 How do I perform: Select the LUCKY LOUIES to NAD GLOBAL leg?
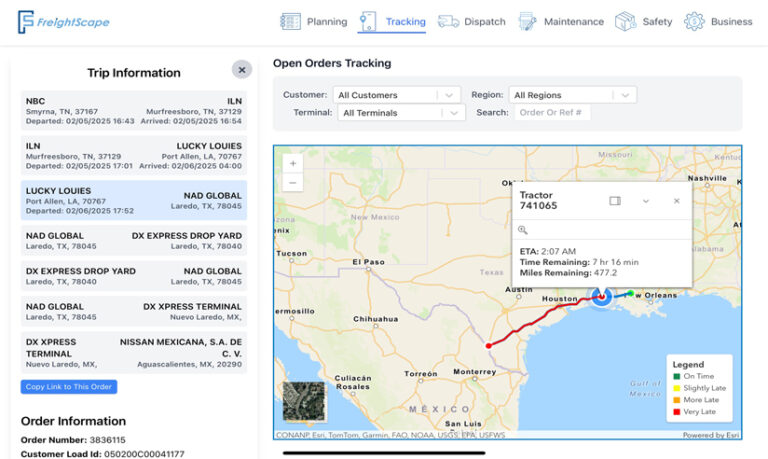tap(134, 200)
